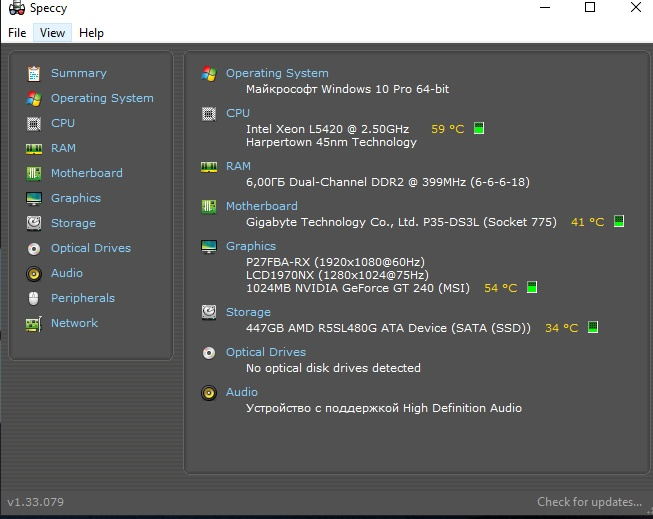
Task: View Peripherals section from sidebar
Action: click(83, 298)
